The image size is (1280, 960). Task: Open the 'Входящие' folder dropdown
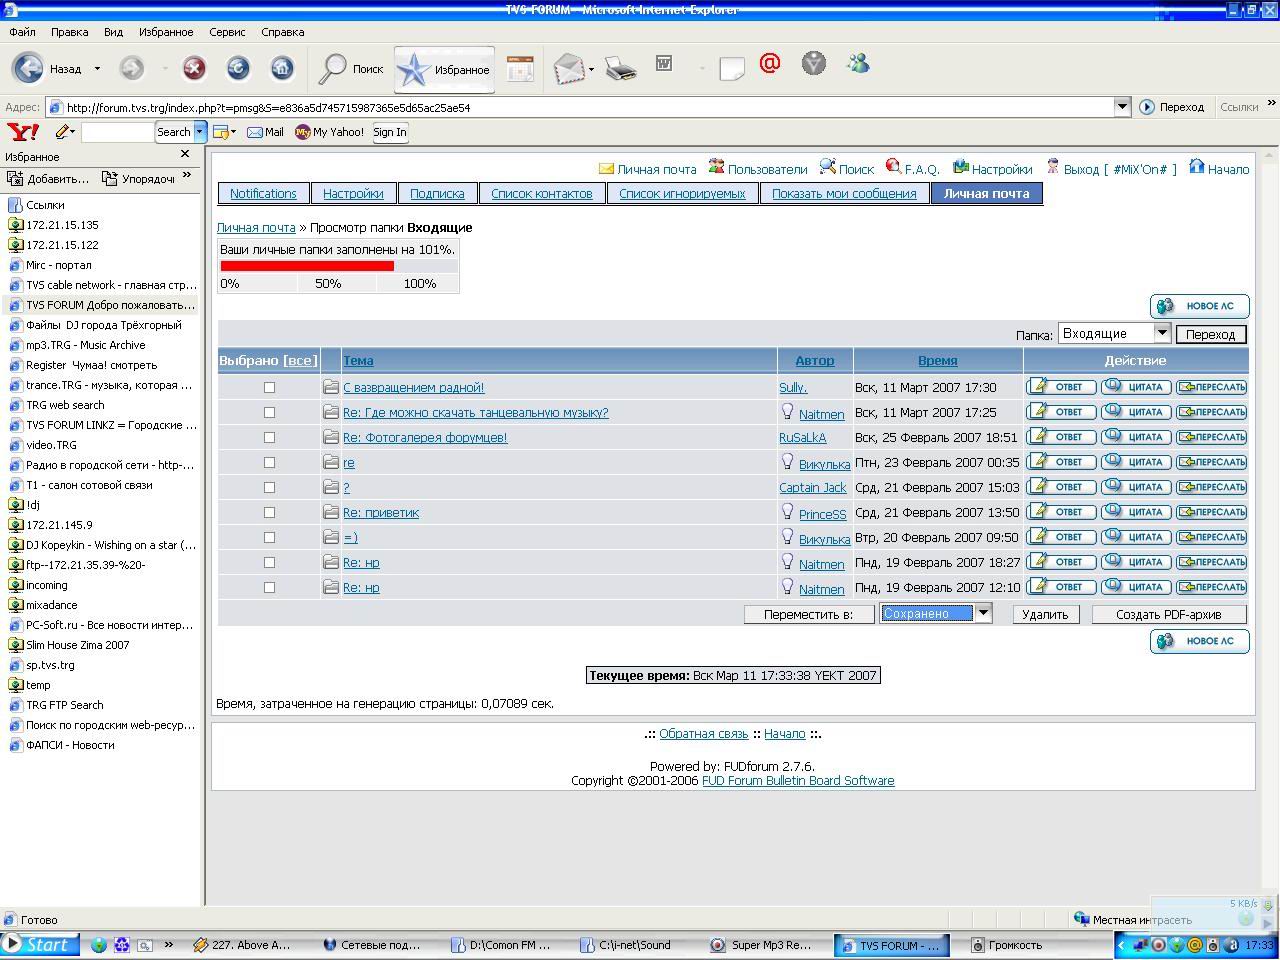coord(1162,333)
